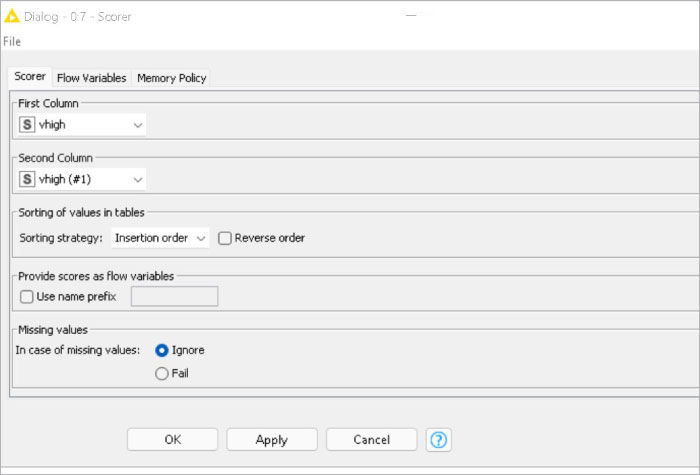
Task: Click the name prefix text field
Action: click(174, 296)
